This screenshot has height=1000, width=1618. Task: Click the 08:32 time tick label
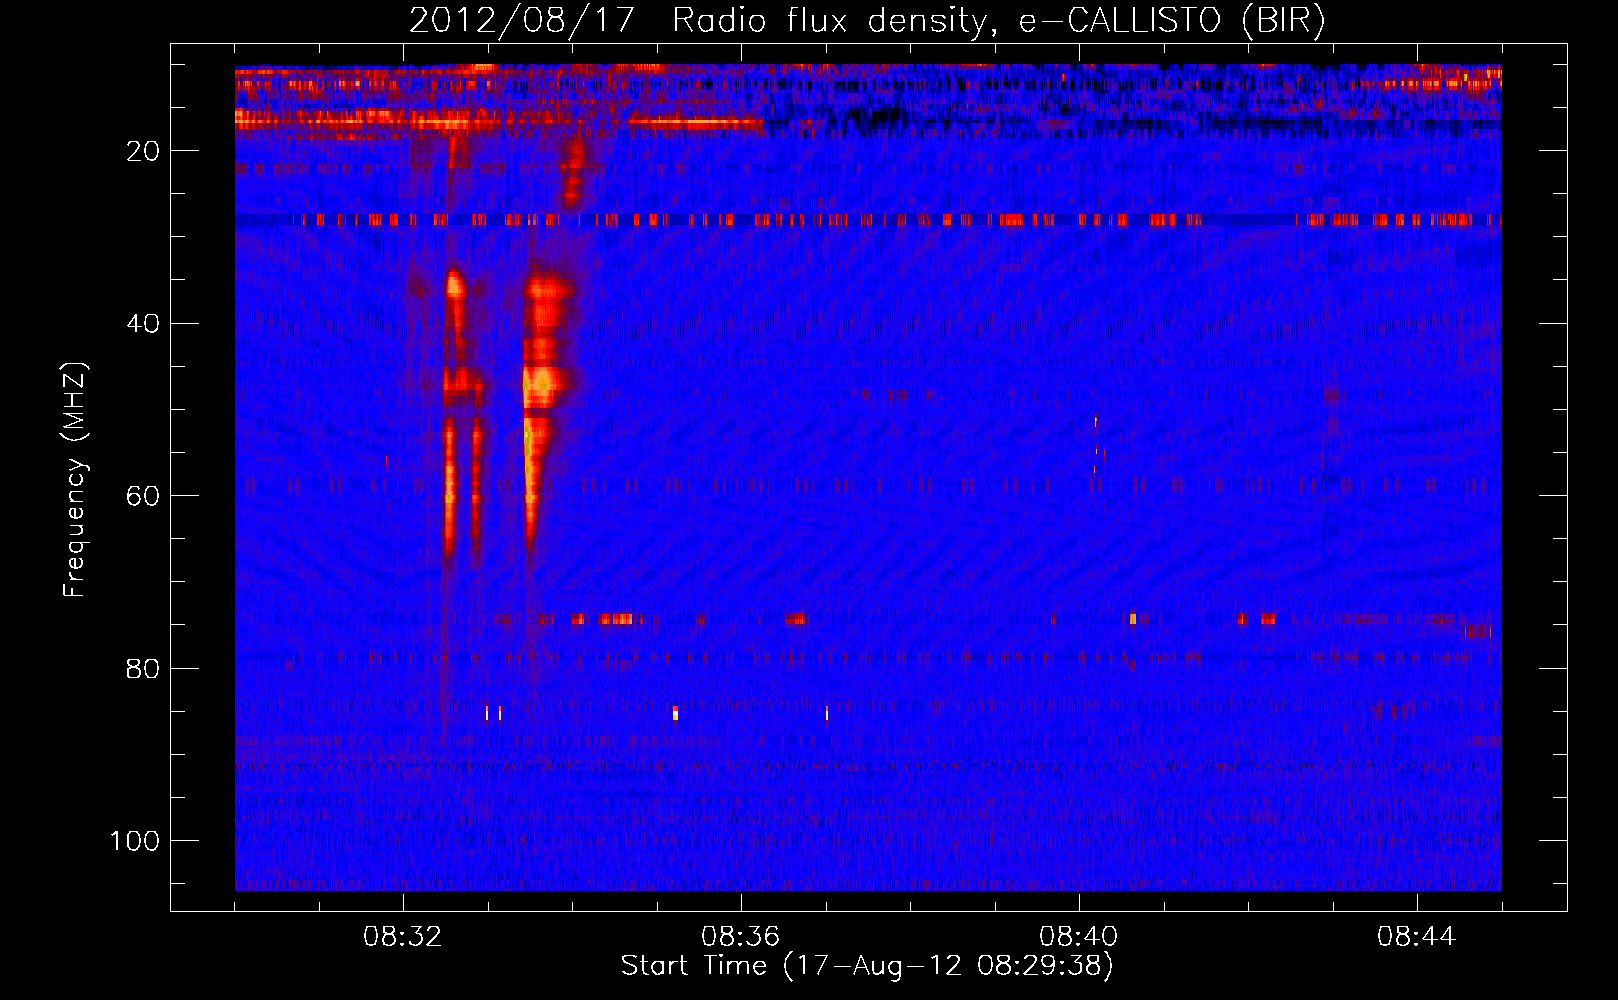tap(403, 937)
